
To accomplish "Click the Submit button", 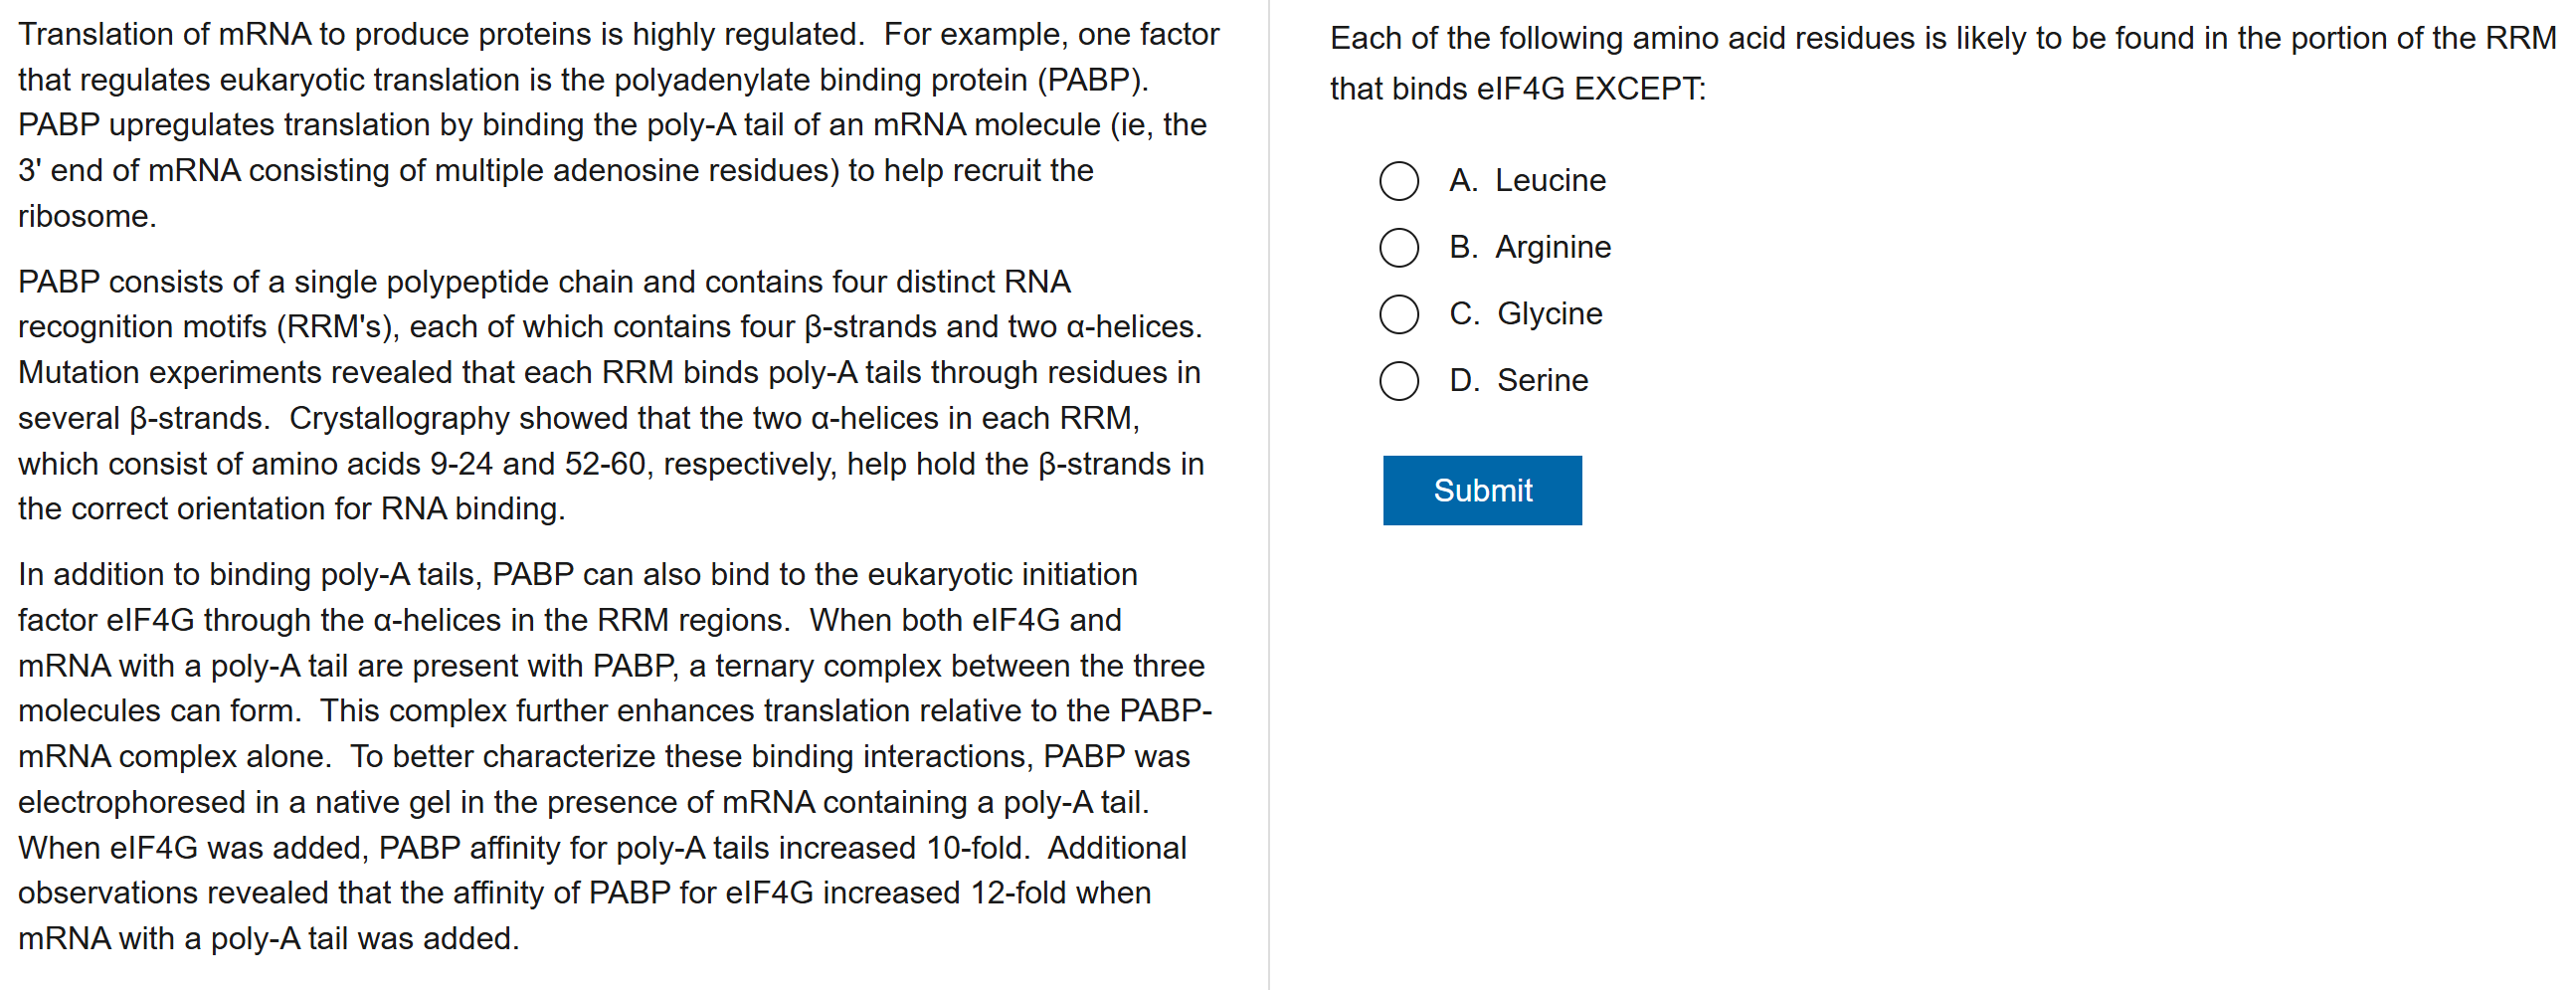I will coord(1481,490).
